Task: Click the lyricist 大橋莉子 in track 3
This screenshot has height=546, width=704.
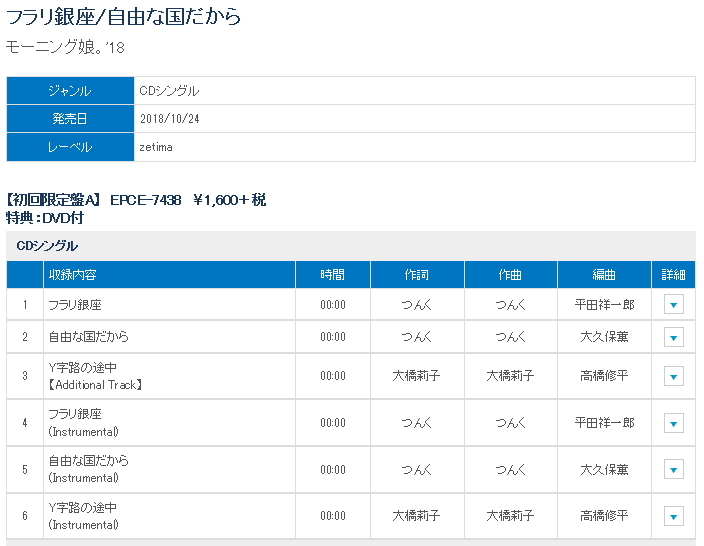Action: tap(417, 376)
